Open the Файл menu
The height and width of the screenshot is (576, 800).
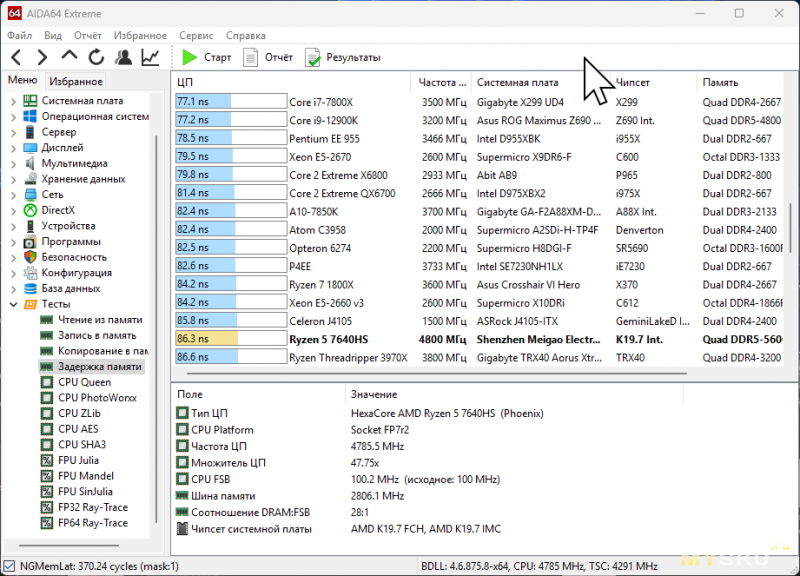pos(20,35)
